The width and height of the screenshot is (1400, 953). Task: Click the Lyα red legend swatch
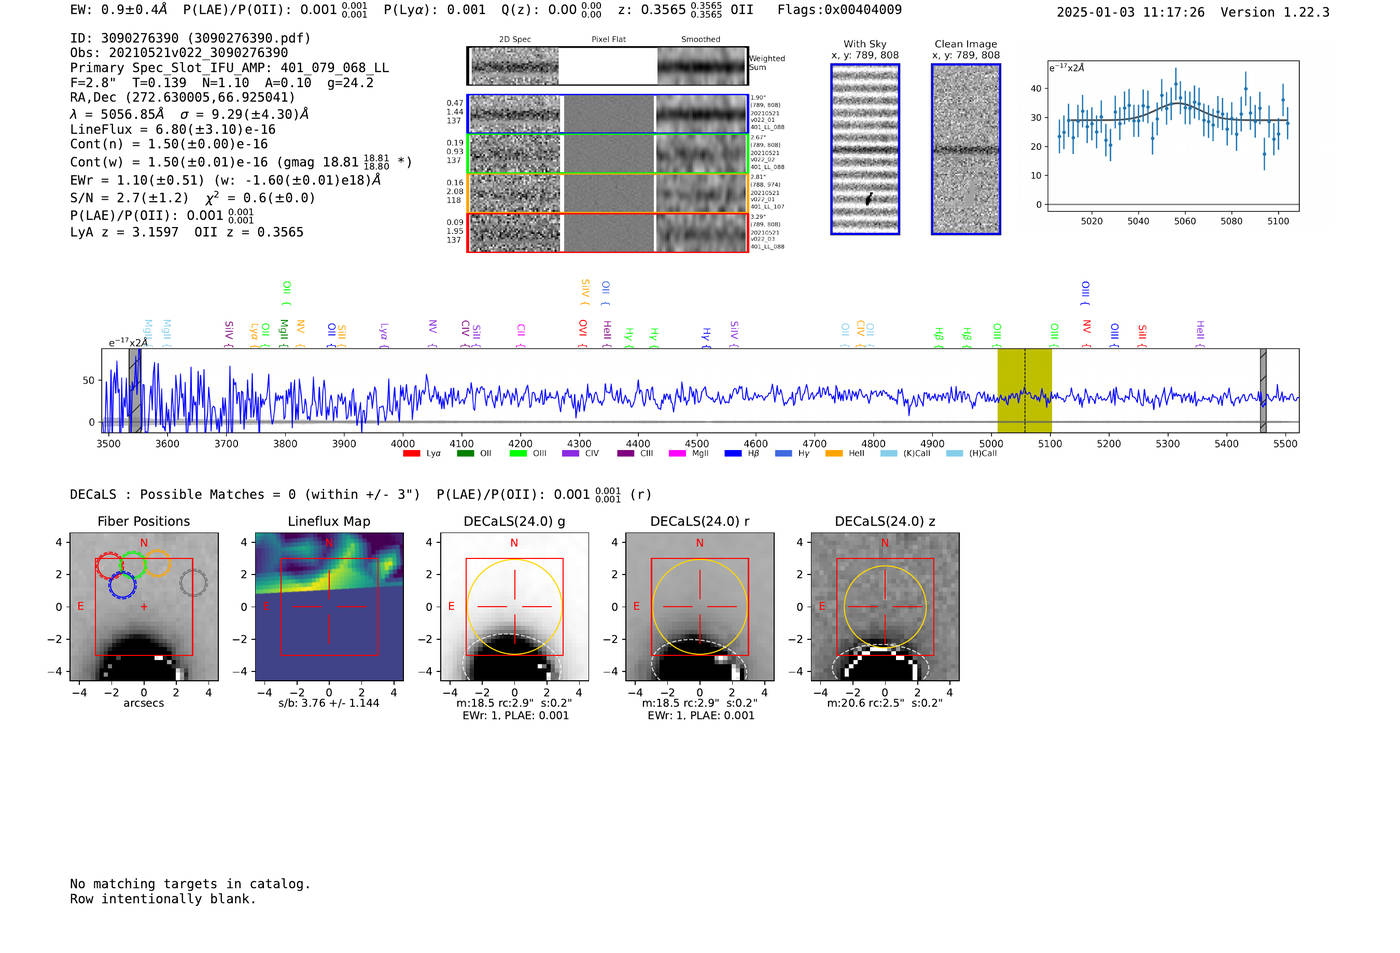pyautogui.click(x=411, y=453)
